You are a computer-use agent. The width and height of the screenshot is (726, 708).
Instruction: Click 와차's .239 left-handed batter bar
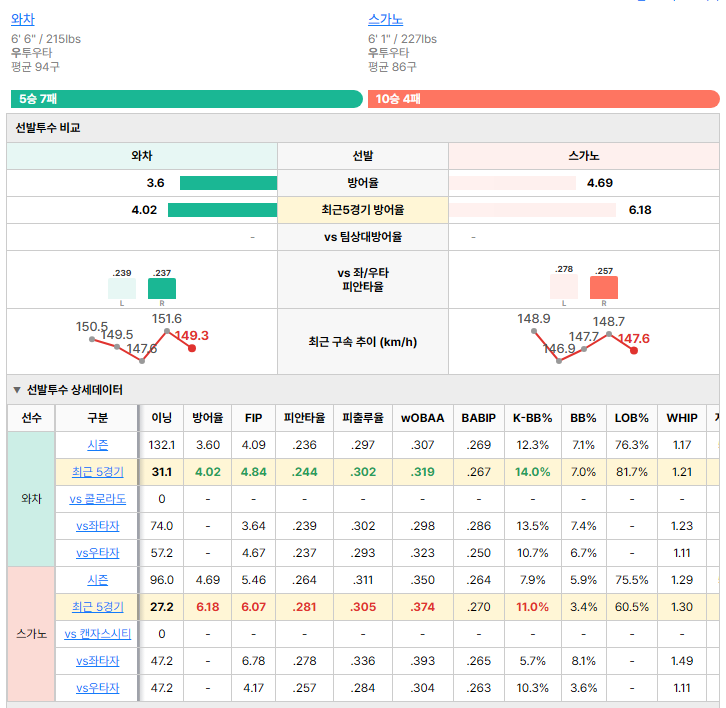(122, 288)
